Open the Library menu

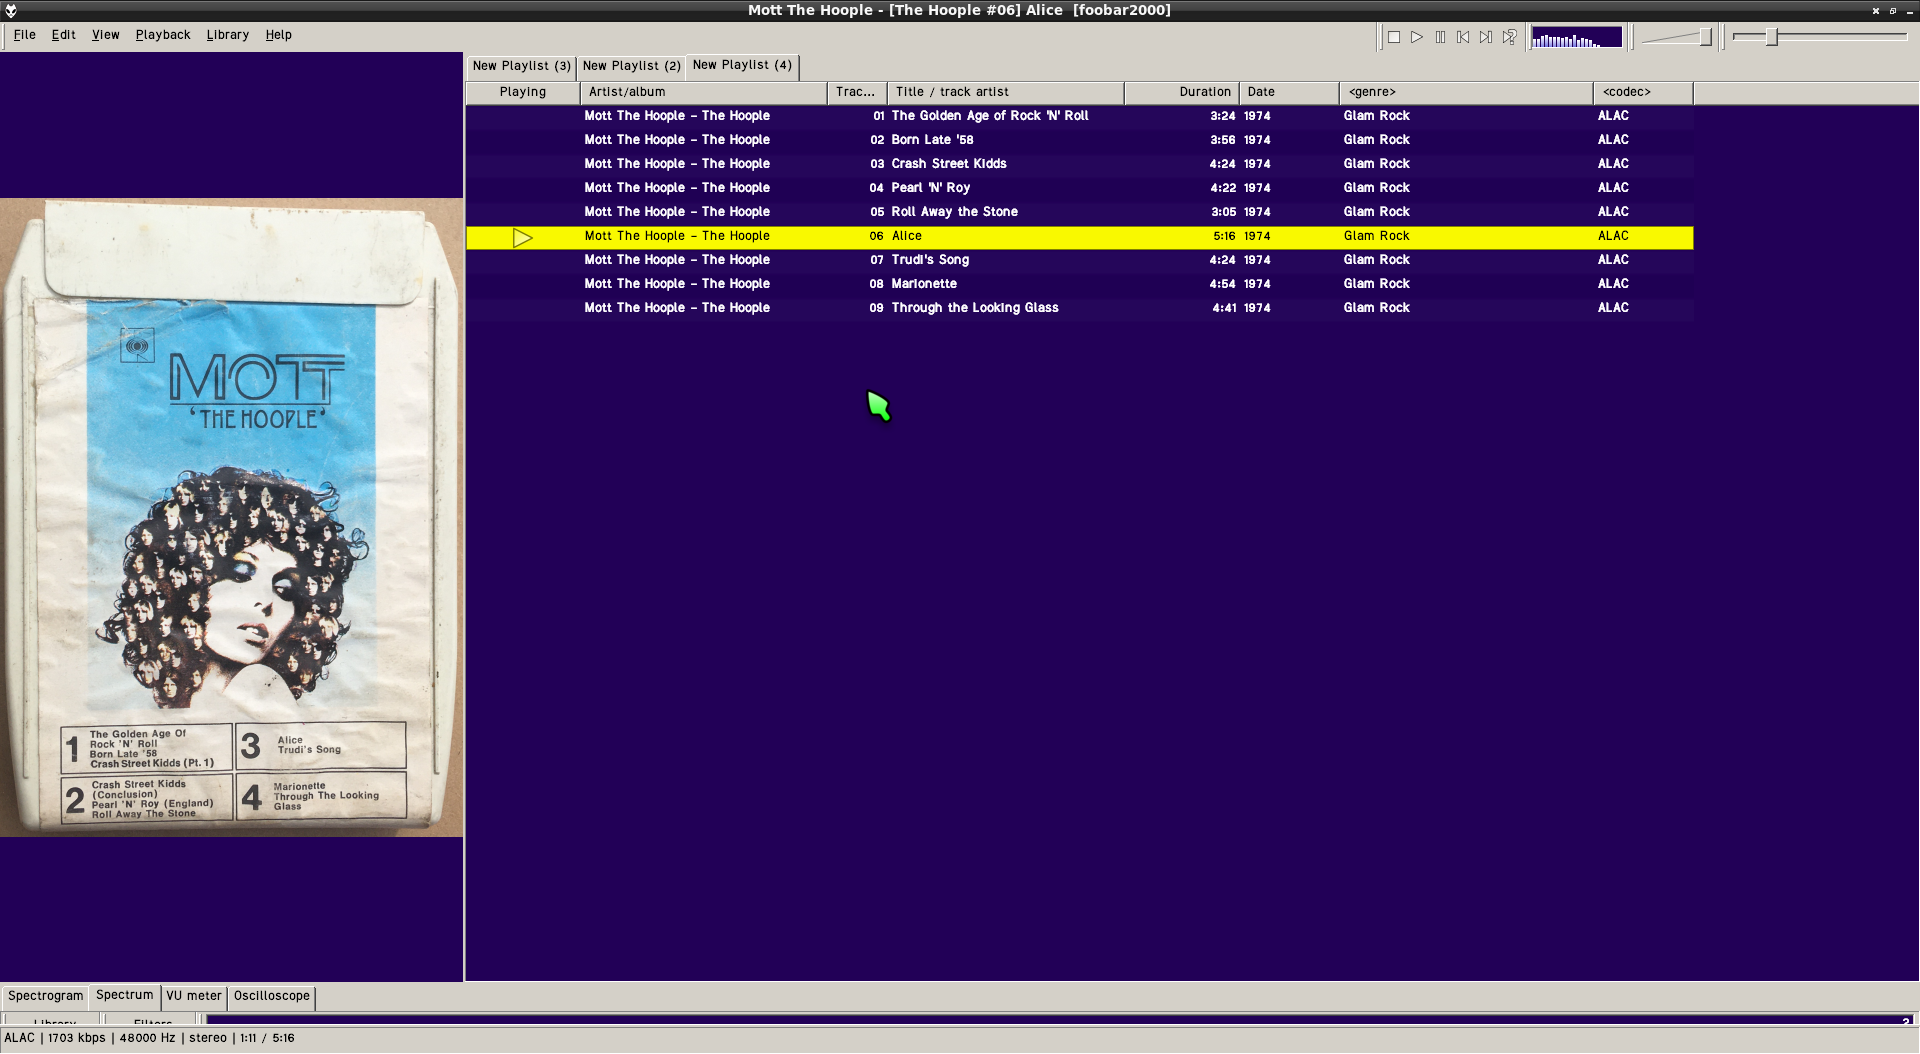228,35
